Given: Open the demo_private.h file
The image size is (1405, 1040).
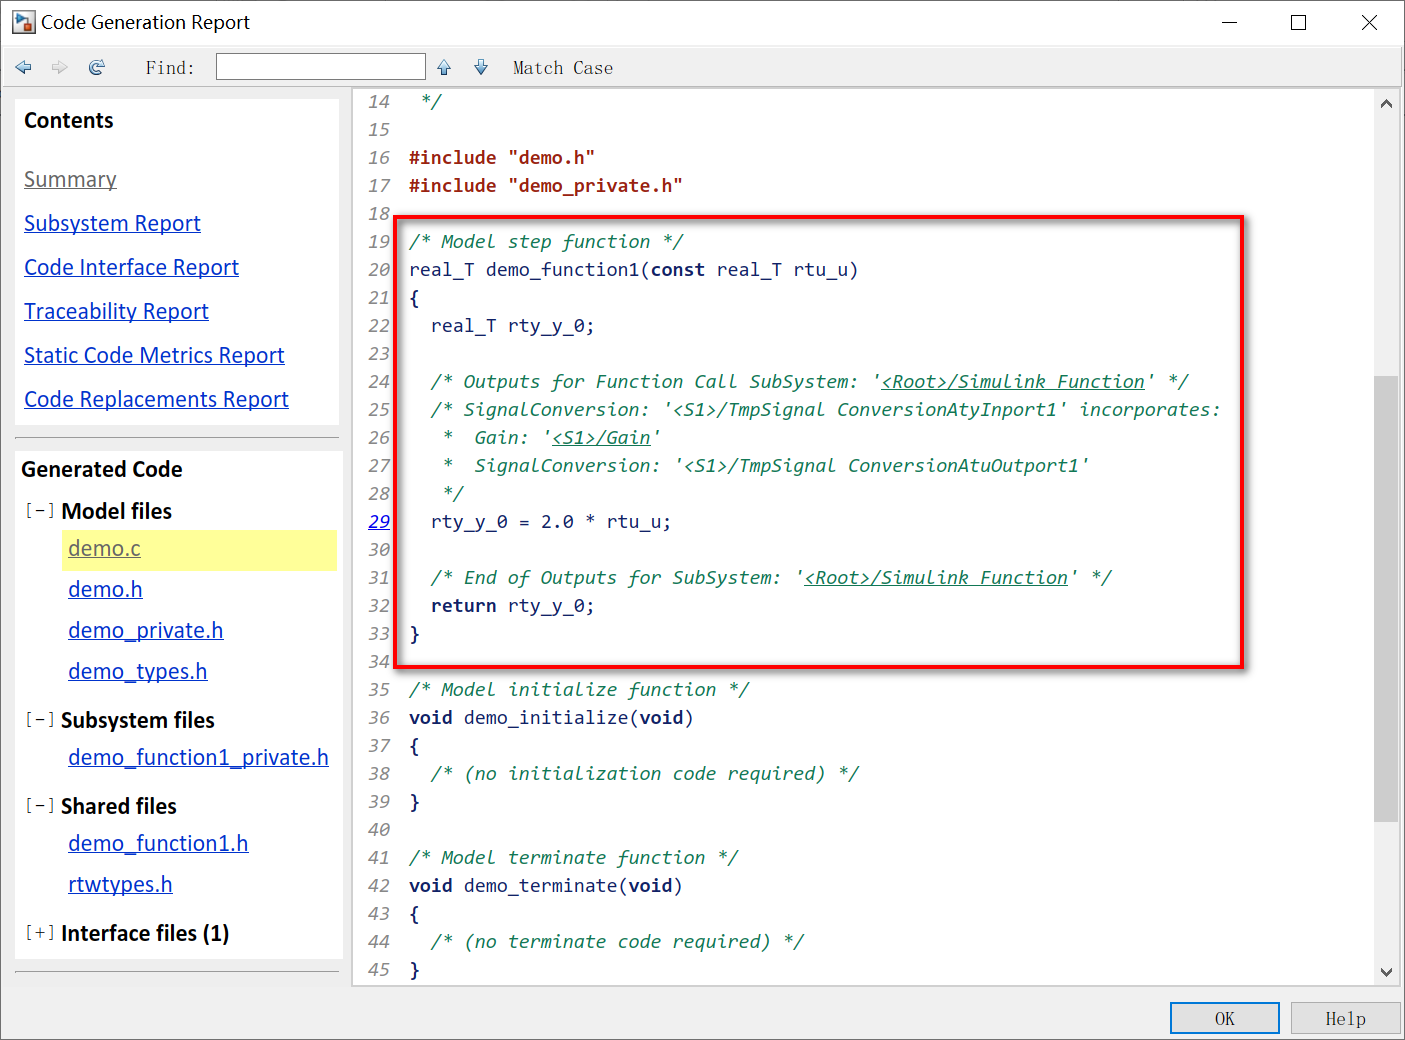Looking at the screenshot, I should tap(145, 630).
